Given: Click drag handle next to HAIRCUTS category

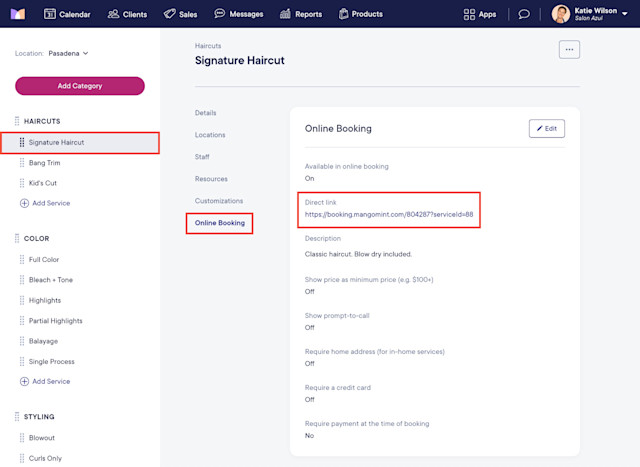Looking at the screenshot, I should click(17, 121).
